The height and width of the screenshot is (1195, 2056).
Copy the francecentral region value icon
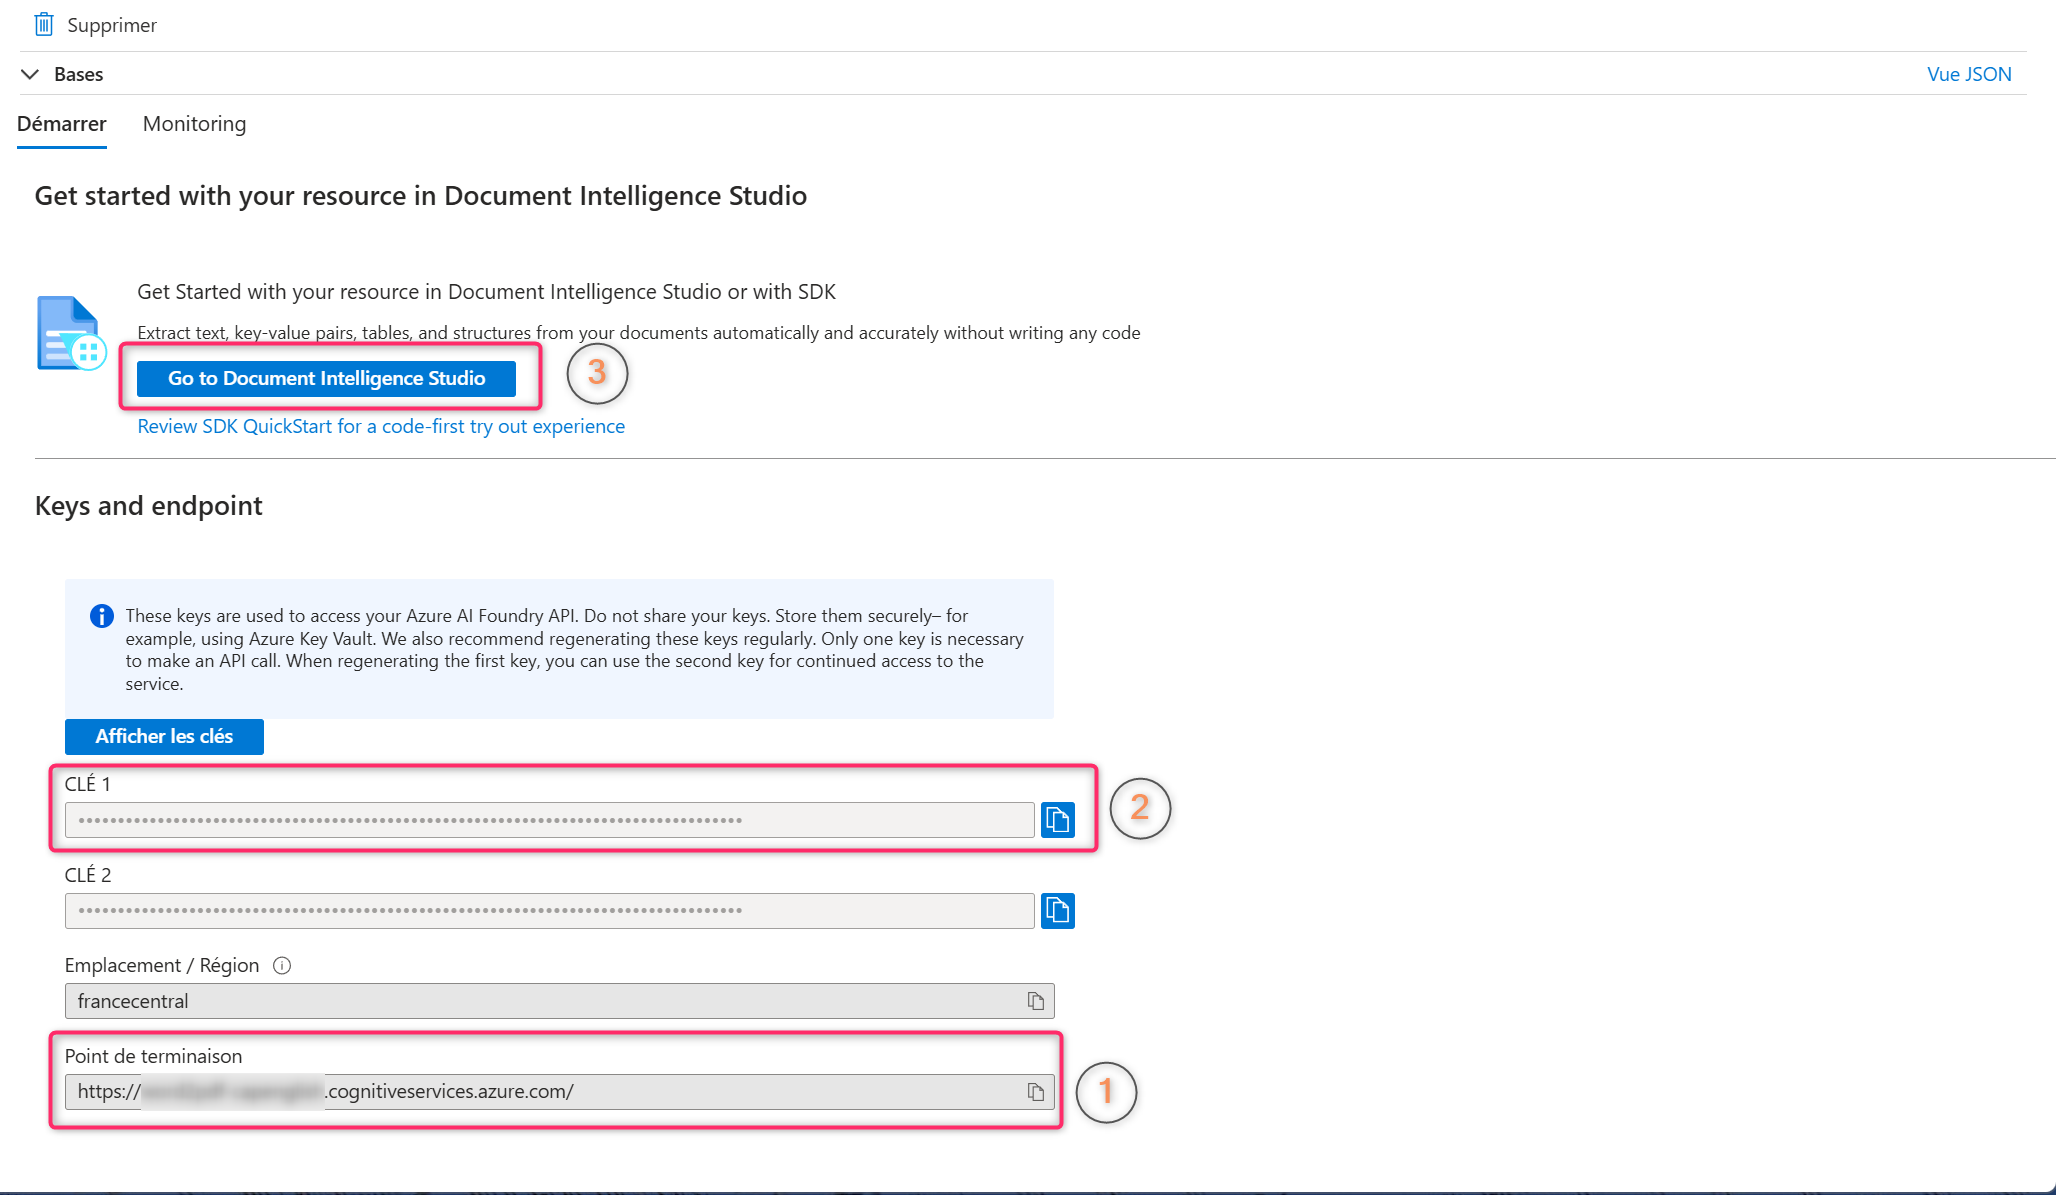click(1035, 1001)
